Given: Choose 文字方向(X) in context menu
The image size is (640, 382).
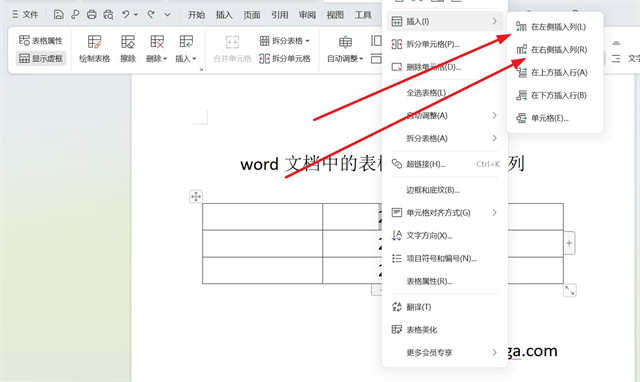Looking at the screenshot, I should (x=445, y=235).
